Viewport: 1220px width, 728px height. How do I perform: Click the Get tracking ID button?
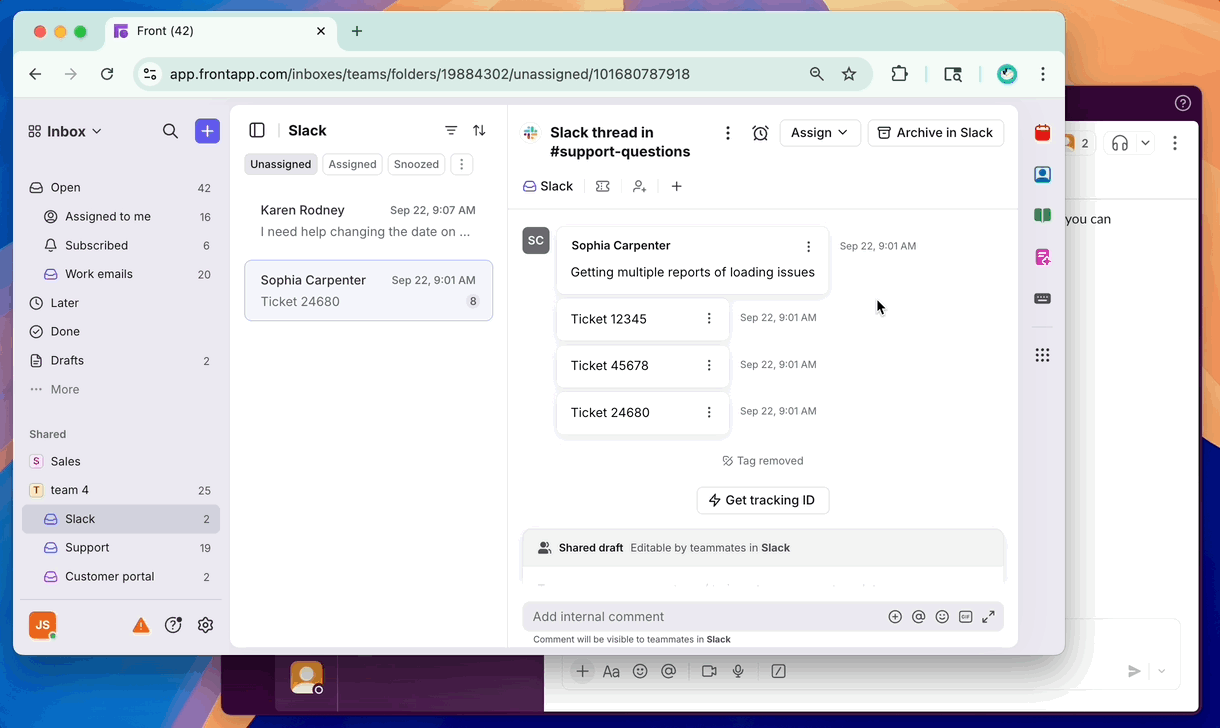coord(762,500)
